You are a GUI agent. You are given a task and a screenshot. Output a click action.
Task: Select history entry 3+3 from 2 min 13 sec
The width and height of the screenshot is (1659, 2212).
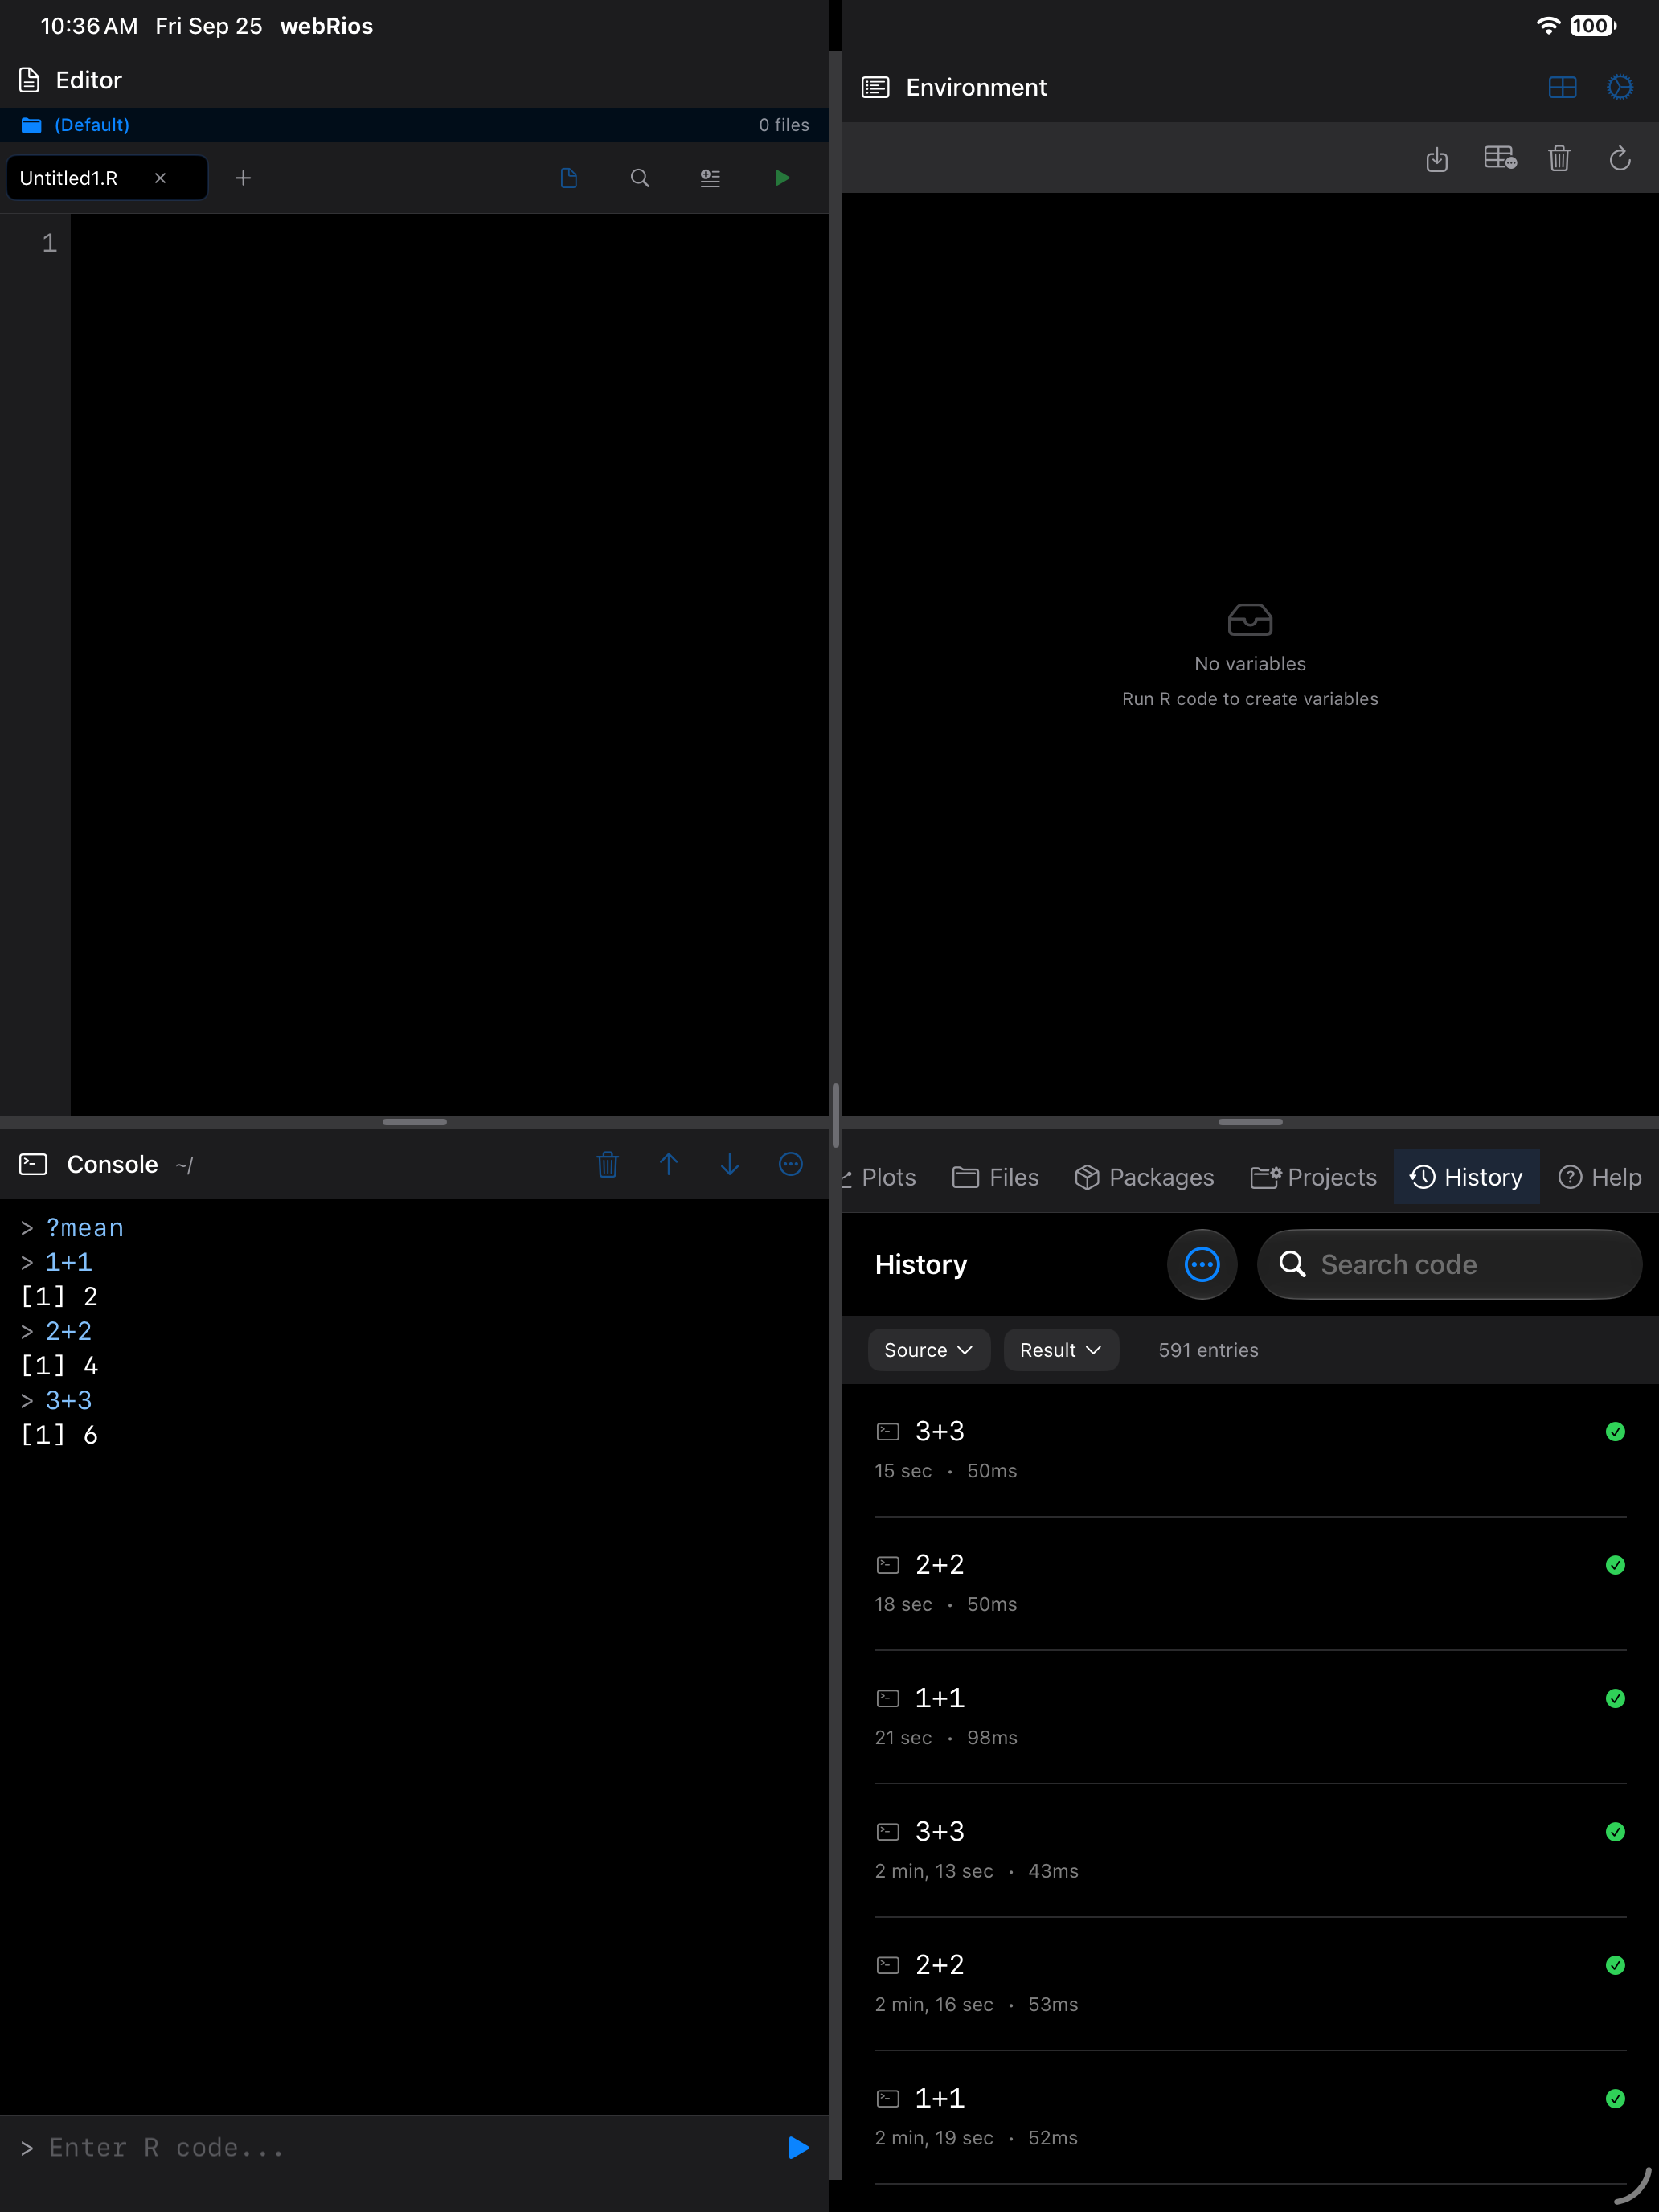1250,1850
